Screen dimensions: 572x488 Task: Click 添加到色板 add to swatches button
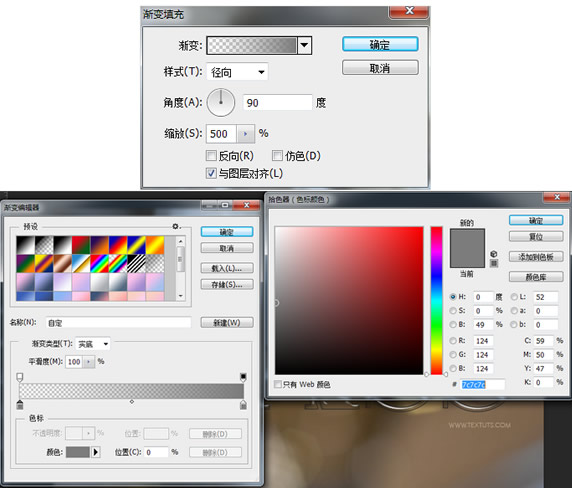pyautogui.click(x=536, y=257)
